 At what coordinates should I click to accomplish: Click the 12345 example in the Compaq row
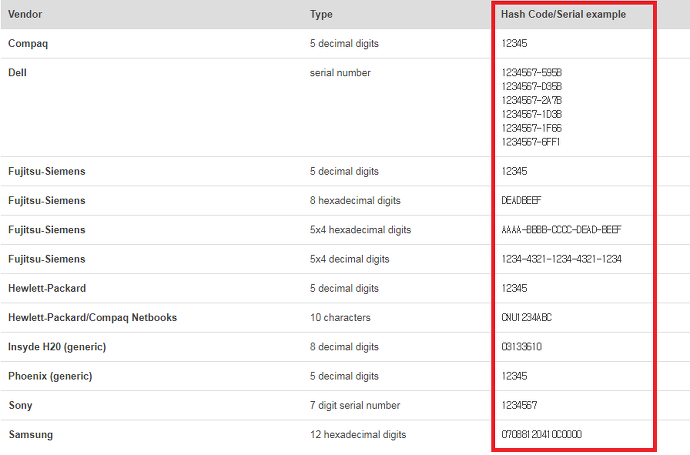pos(514,43)
